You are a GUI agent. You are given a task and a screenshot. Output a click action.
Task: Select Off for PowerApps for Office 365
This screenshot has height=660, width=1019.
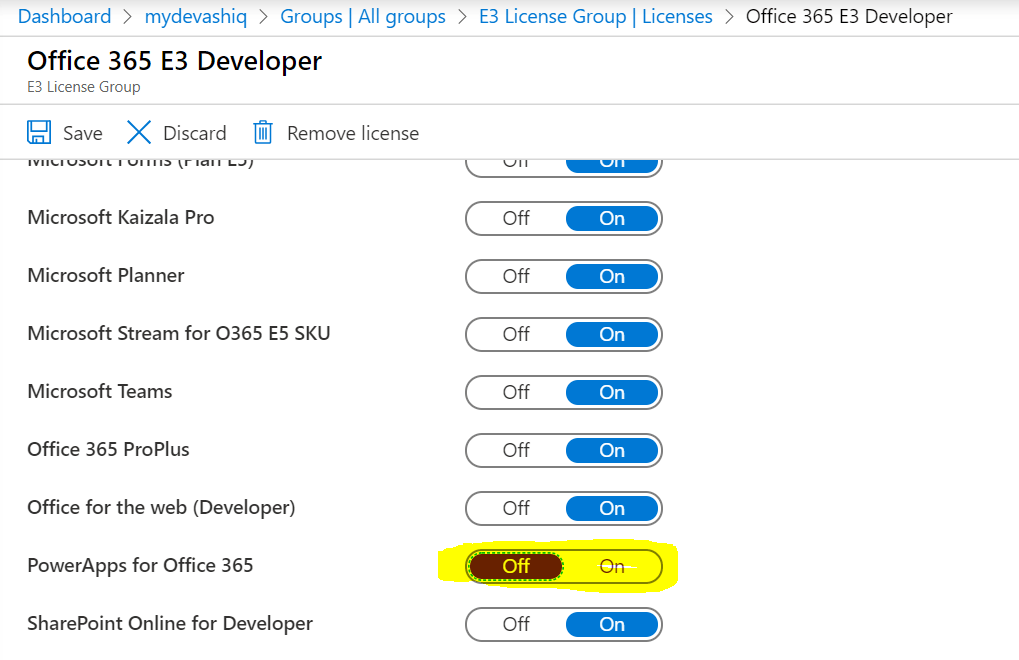[516, 566]
